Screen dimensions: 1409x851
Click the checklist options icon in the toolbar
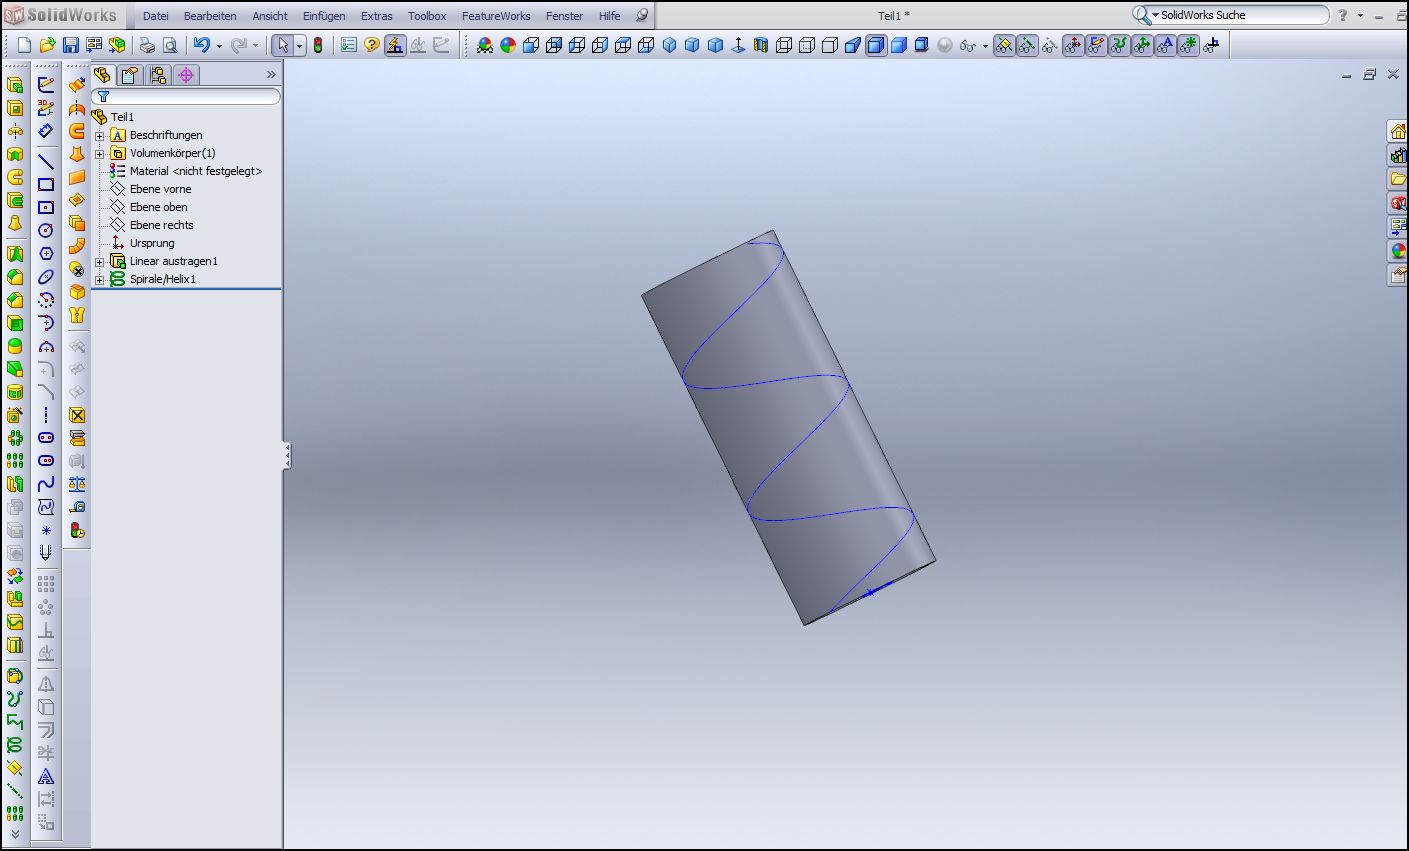(x=349, y=45)
